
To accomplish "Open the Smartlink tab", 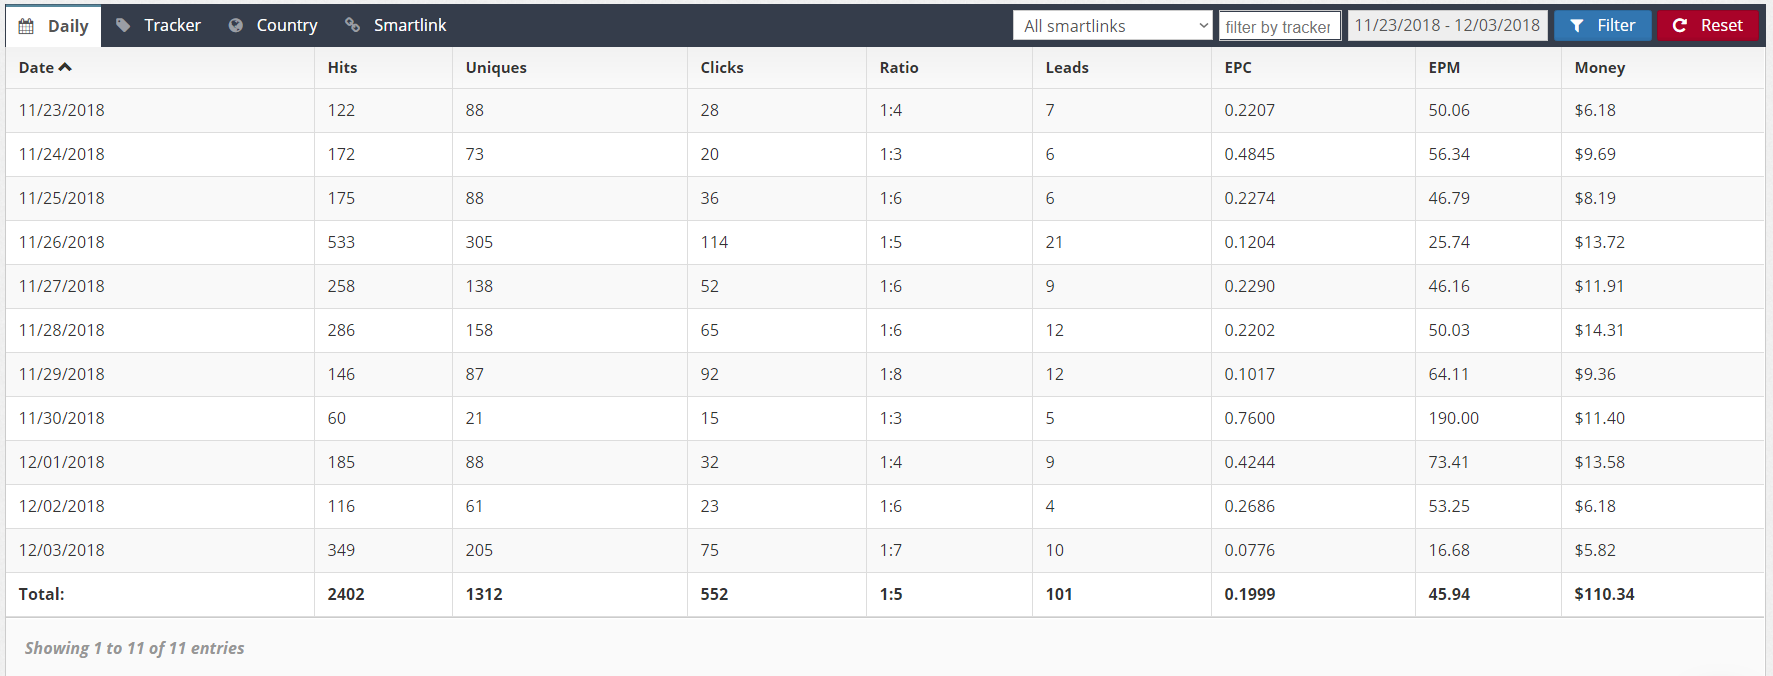I will point(409,25).
